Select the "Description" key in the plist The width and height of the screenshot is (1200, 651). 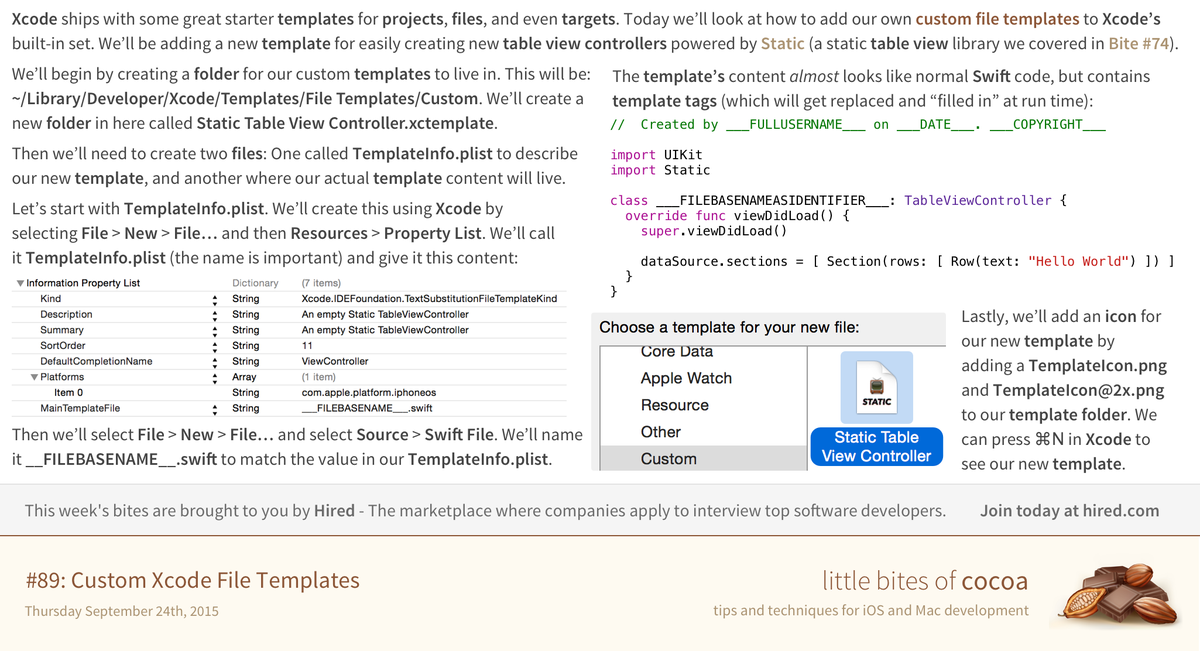(66, 314)
